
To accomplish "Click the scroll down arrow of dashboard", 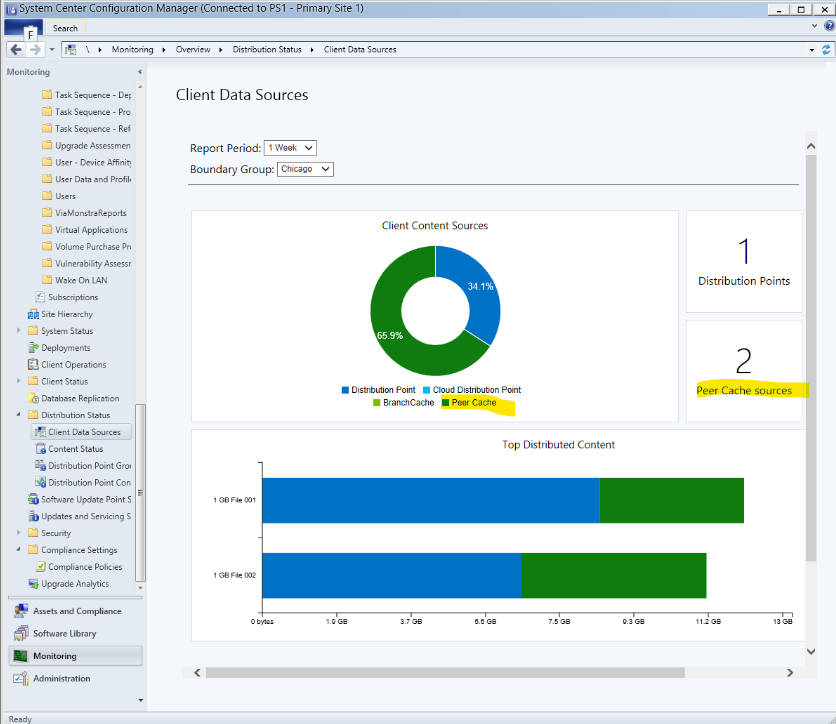I will point(811,651).
